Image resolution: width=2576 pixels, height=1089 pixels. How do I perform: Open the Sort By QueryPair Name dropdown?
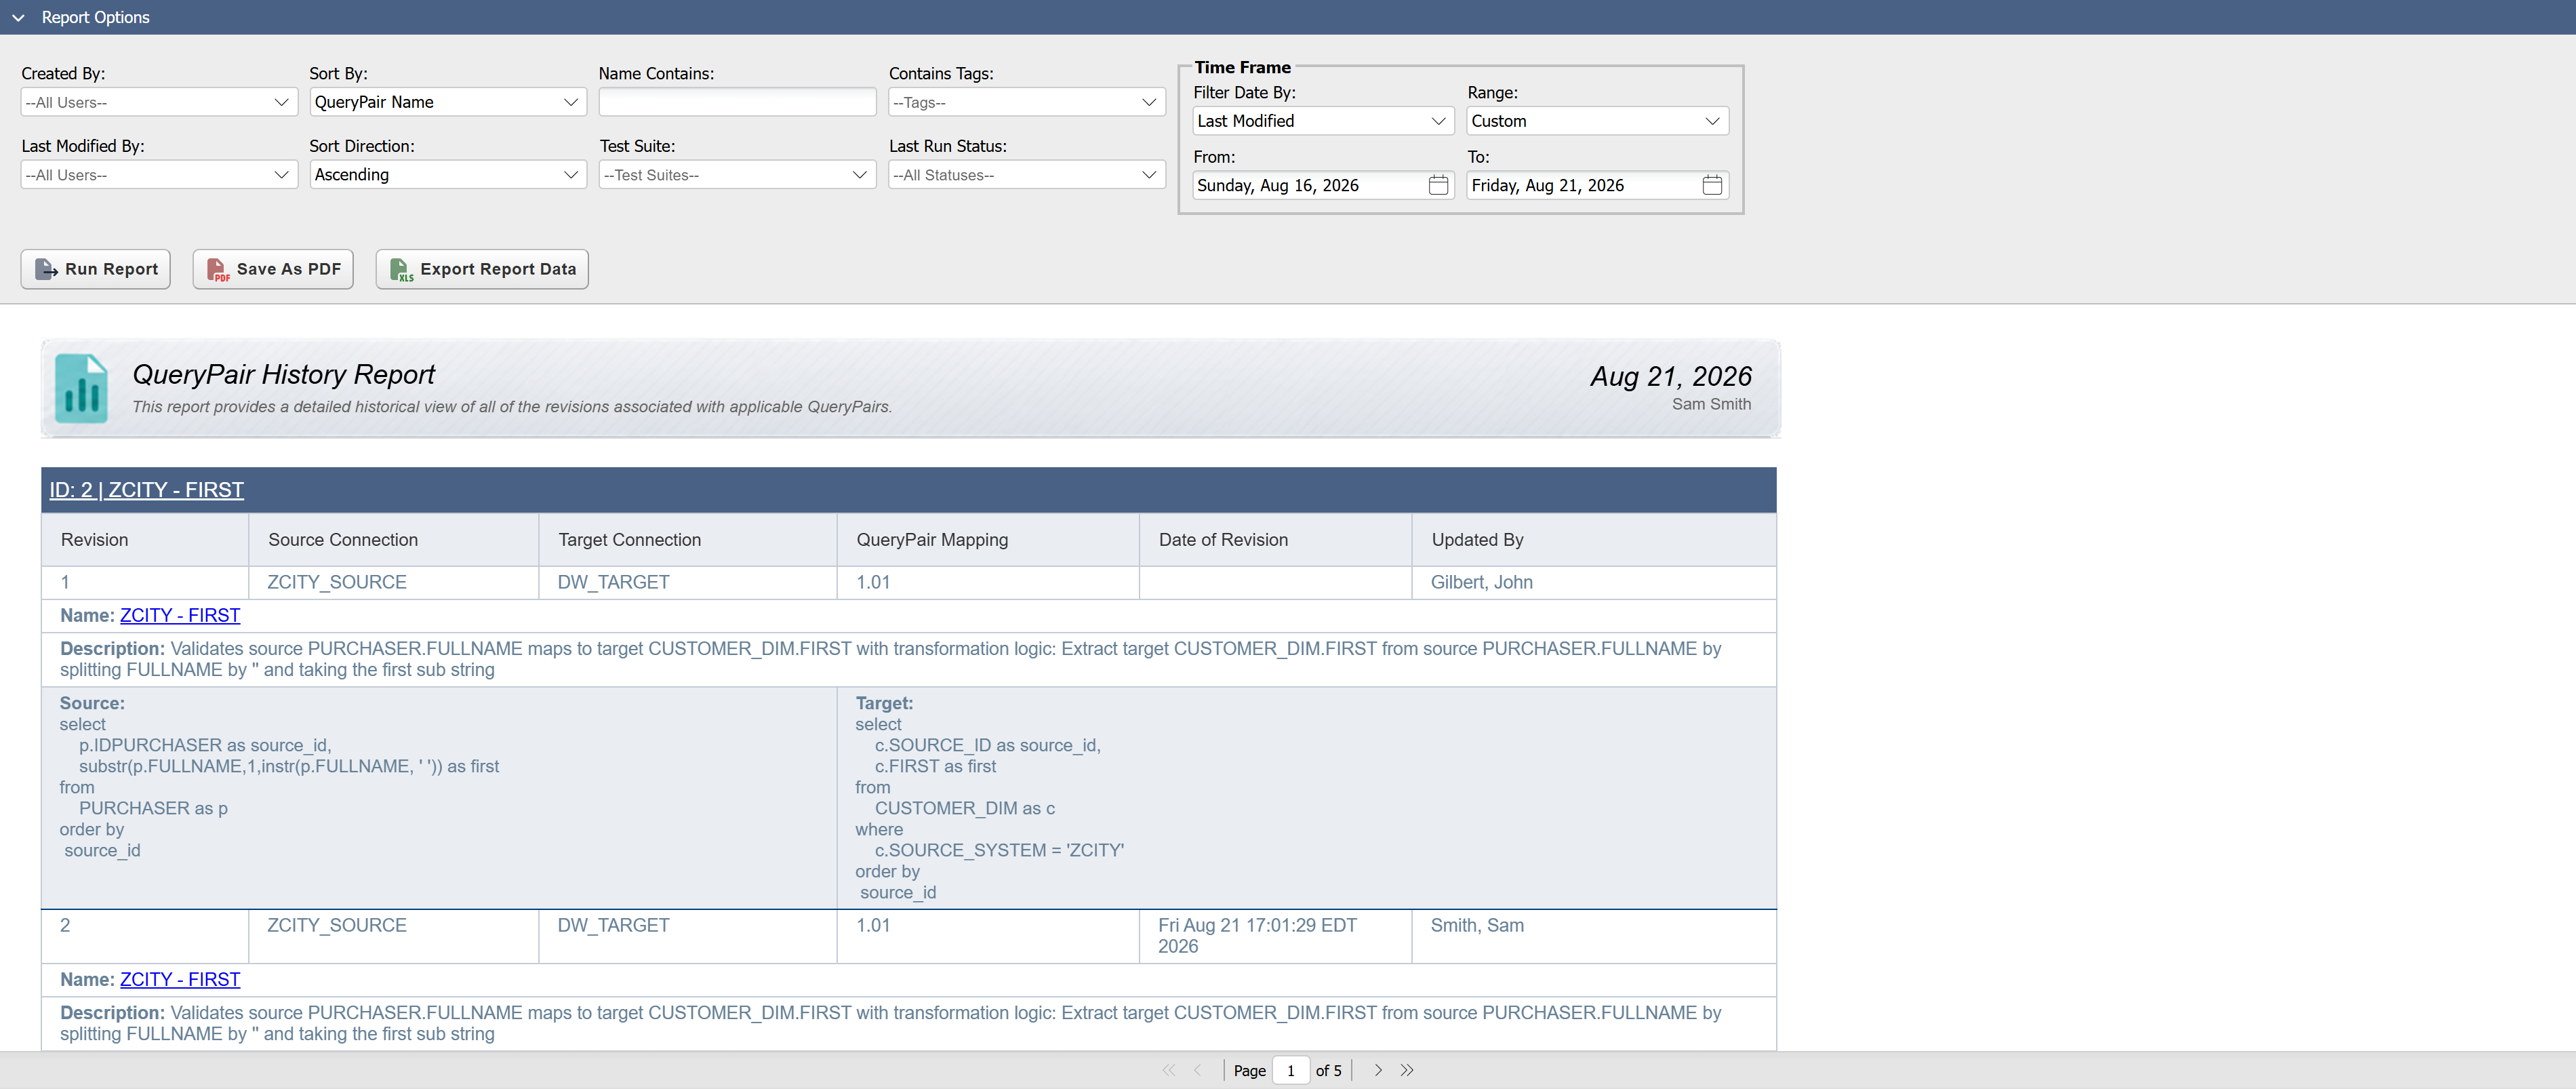pyautogui.click(x=448, y=102)
